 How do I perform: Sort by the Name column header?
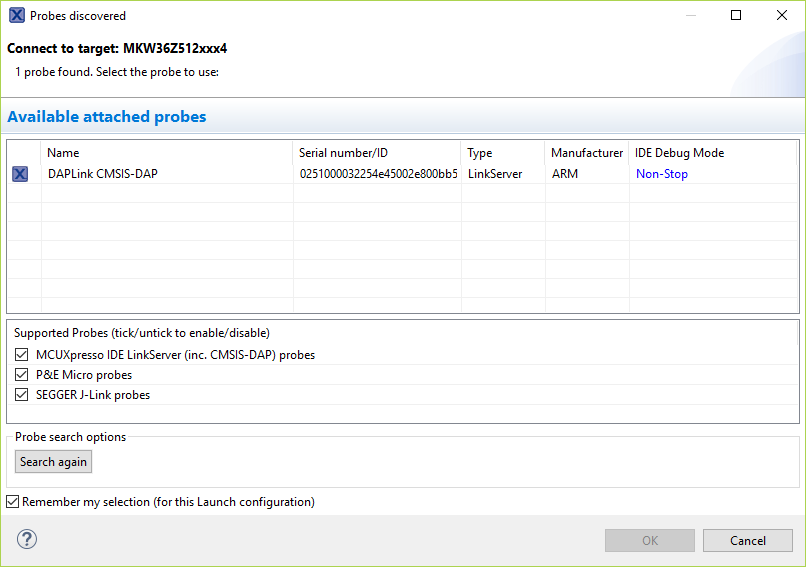tap(63, 153)
